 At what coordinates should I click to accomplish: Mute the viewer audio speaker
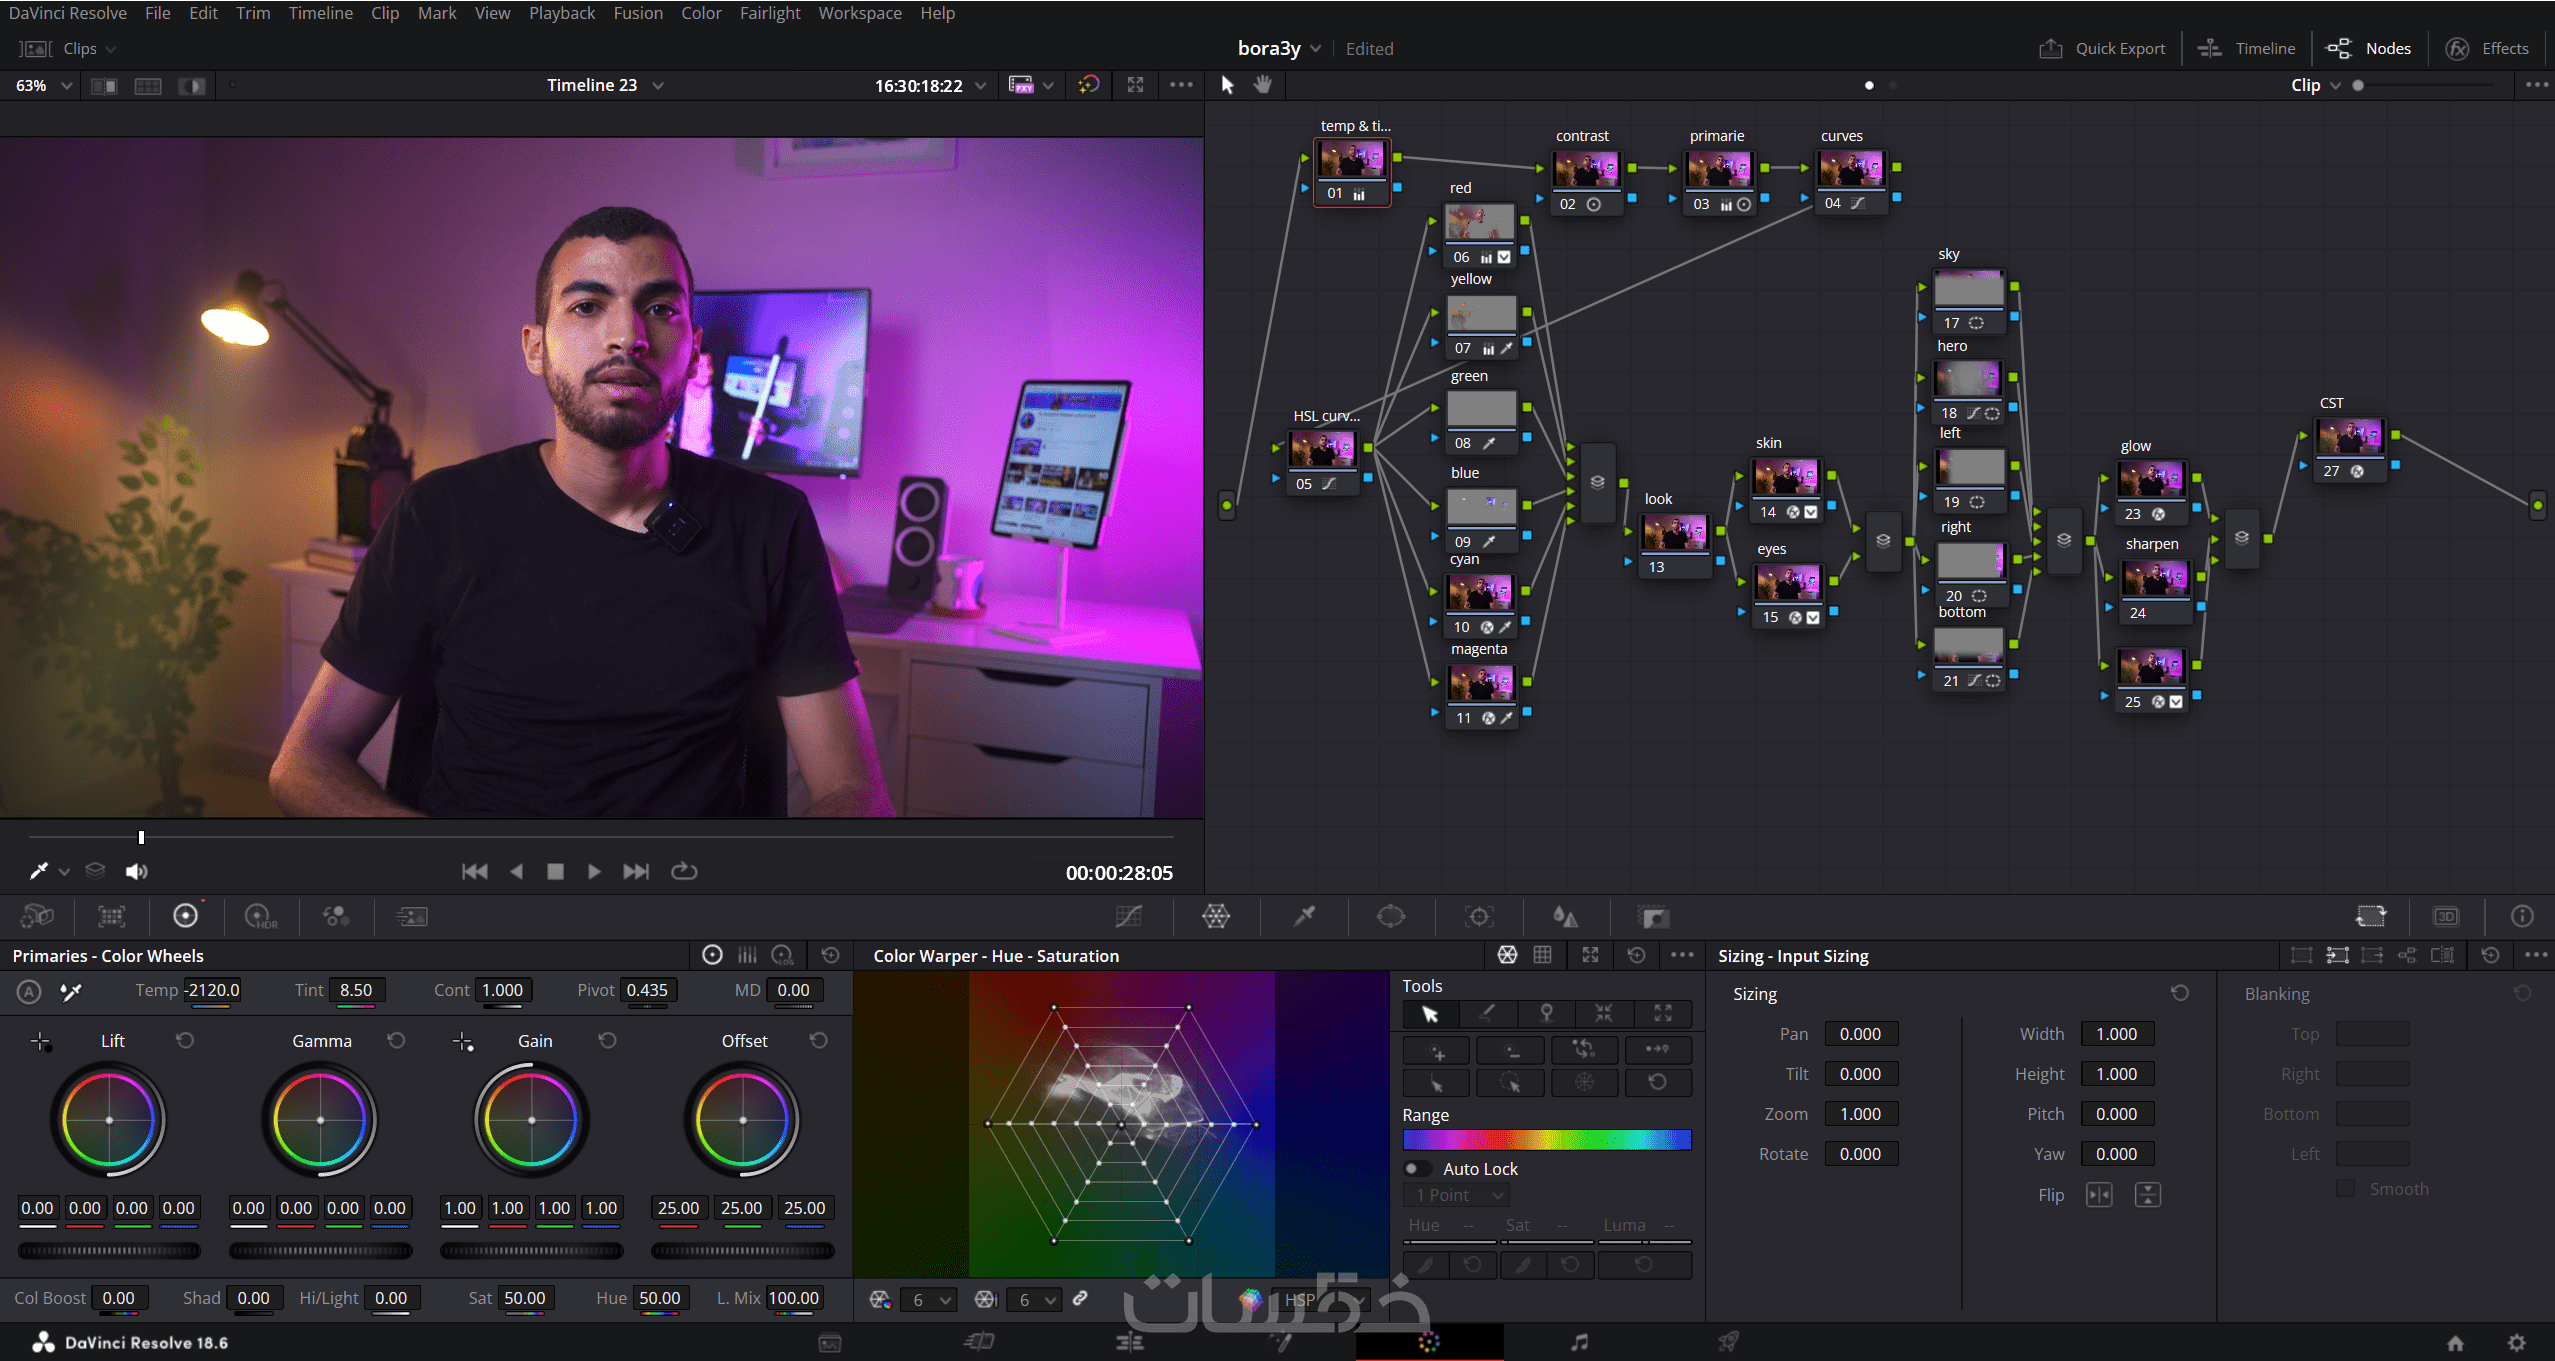tap(136, 871)
